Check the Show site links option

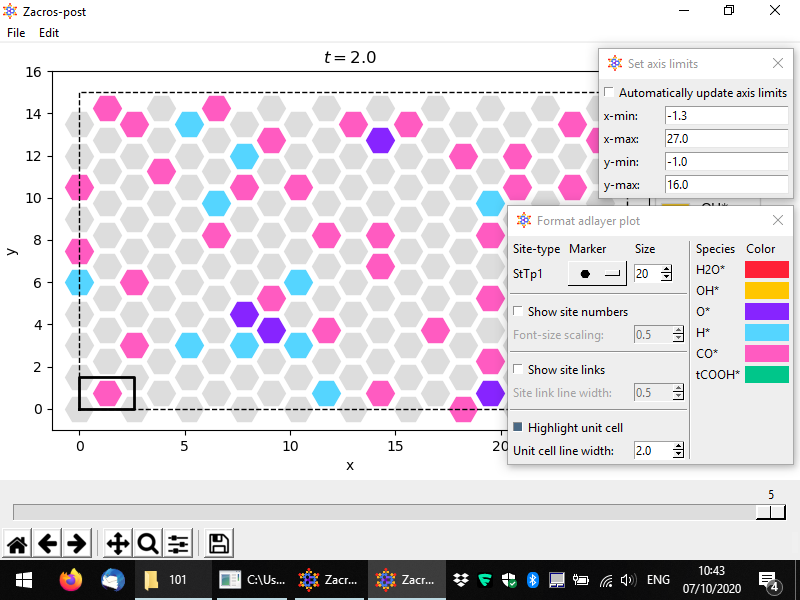518,370
